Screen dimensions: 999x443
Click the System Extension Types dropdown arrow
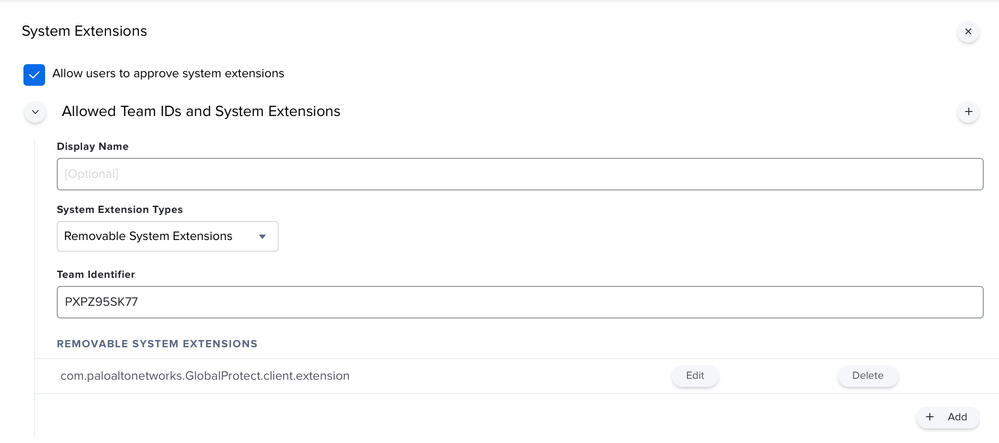tap(262, 236)
